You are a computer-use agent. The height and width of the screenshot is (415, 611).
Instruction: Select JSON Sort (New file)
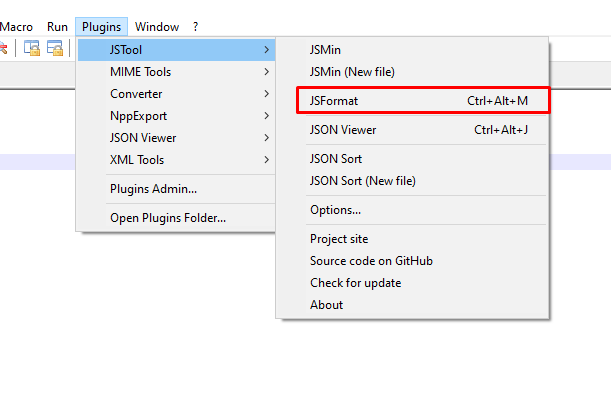point(412,181)
